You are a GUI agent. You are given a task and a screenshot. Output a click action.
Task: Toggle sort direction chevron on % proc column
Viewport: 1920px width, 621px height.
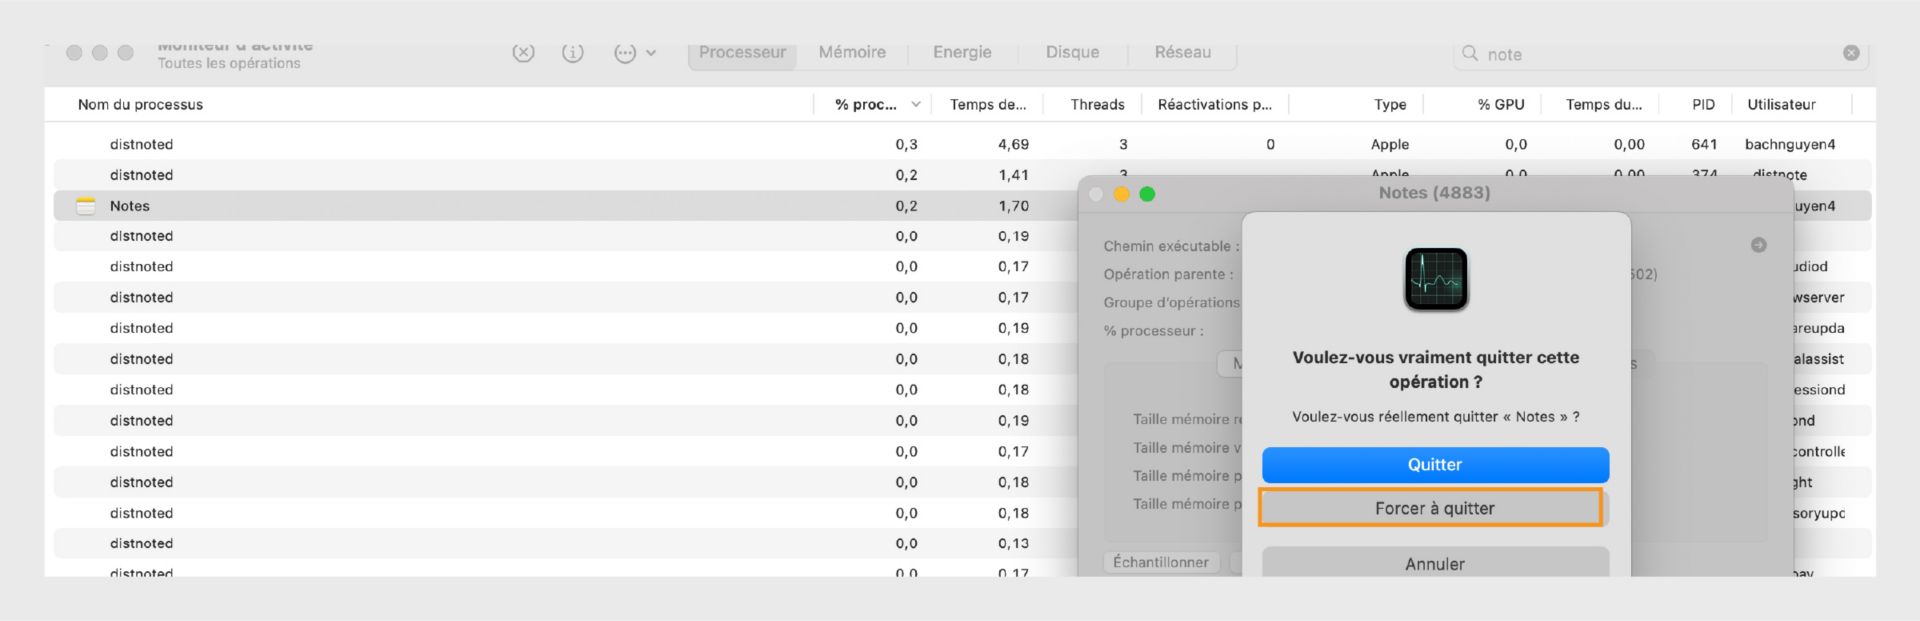[x=915, y=104]
